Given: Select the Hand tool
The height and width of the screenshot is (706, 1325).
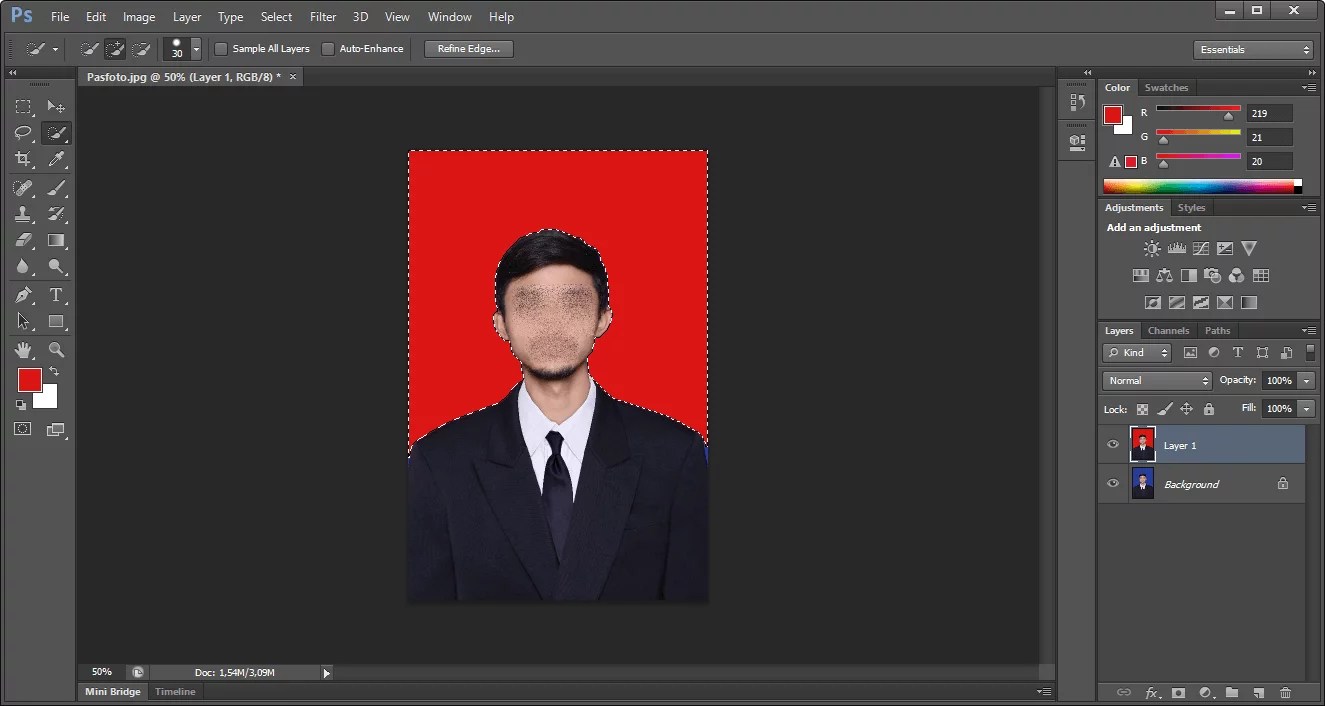Looking at the screenshot, I should pos(23,350).
